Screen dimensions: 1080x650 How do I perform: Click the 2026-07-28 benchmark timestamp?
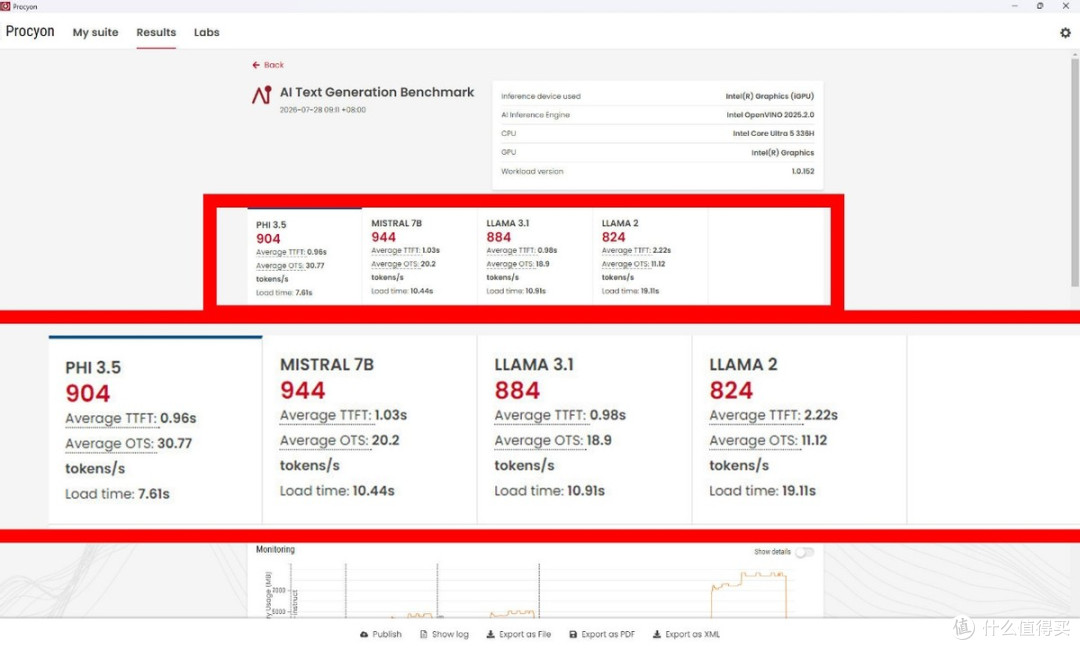(322, 110)
